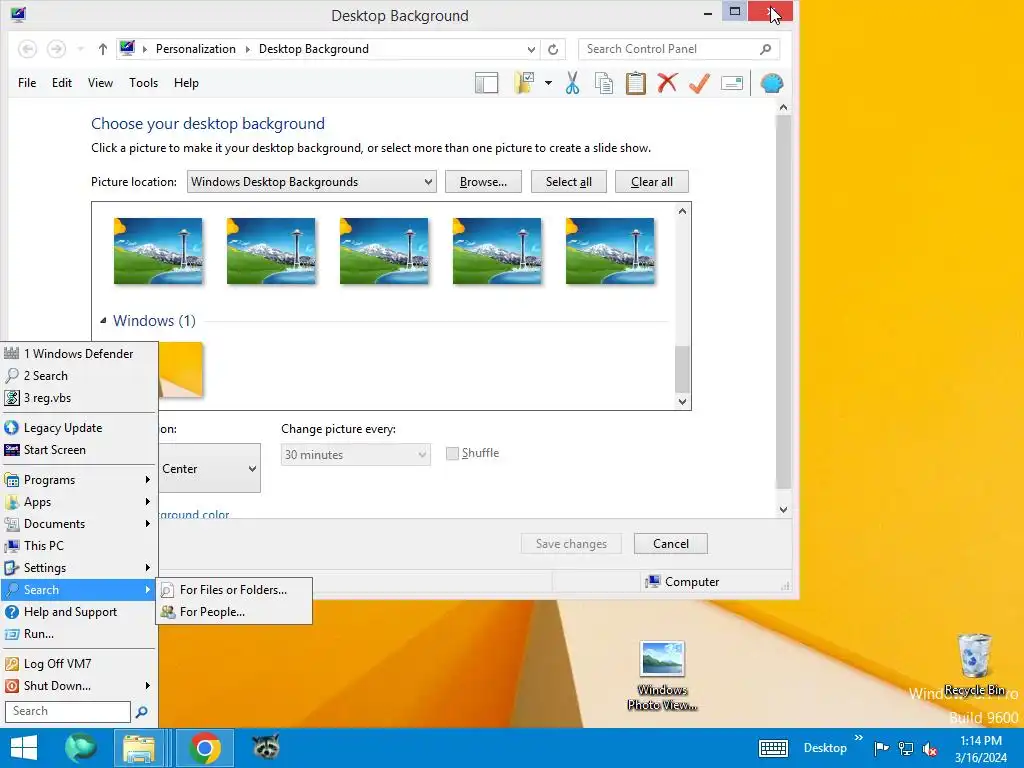Click the network tray icon
This screenshot has height=768, width=1024.
[906, 748]
